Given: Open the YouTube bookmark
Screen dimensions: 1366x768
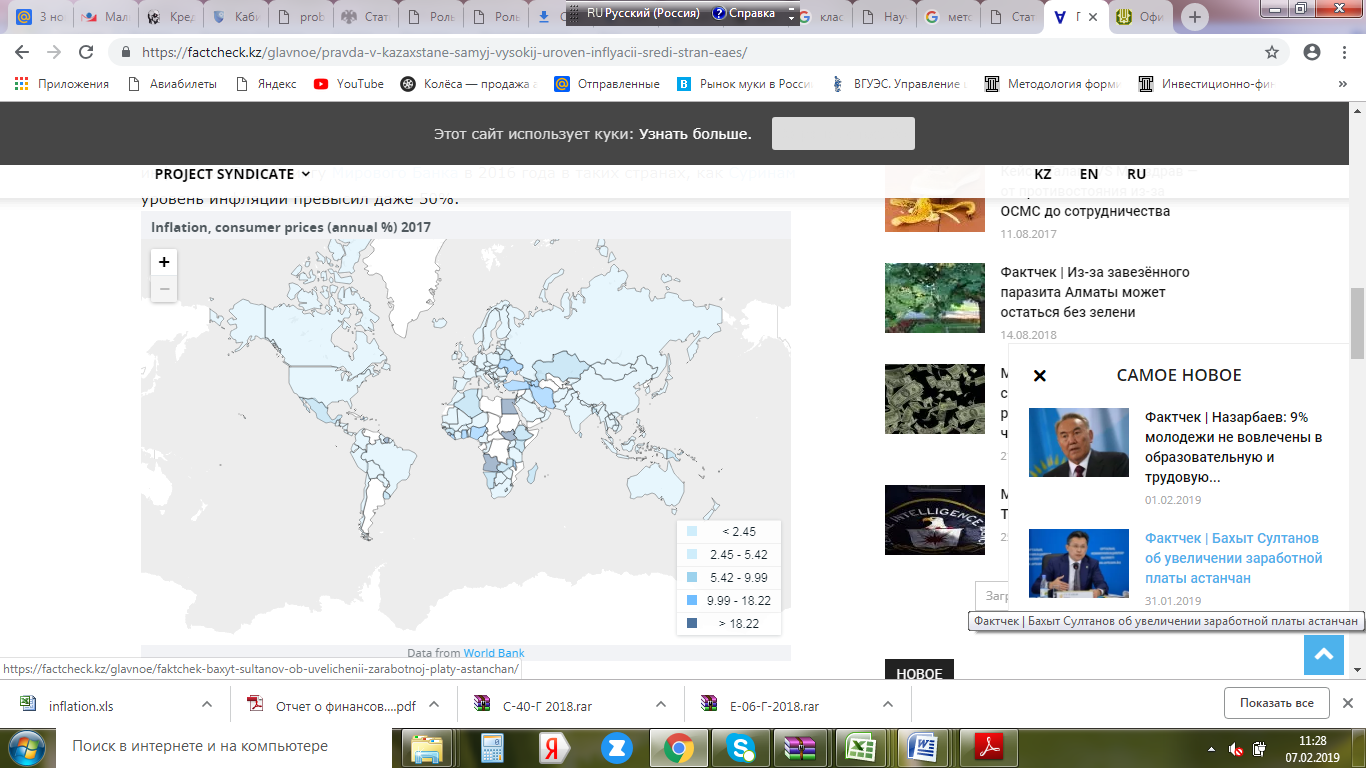Looking at the screenshot, I should point(349,84).
